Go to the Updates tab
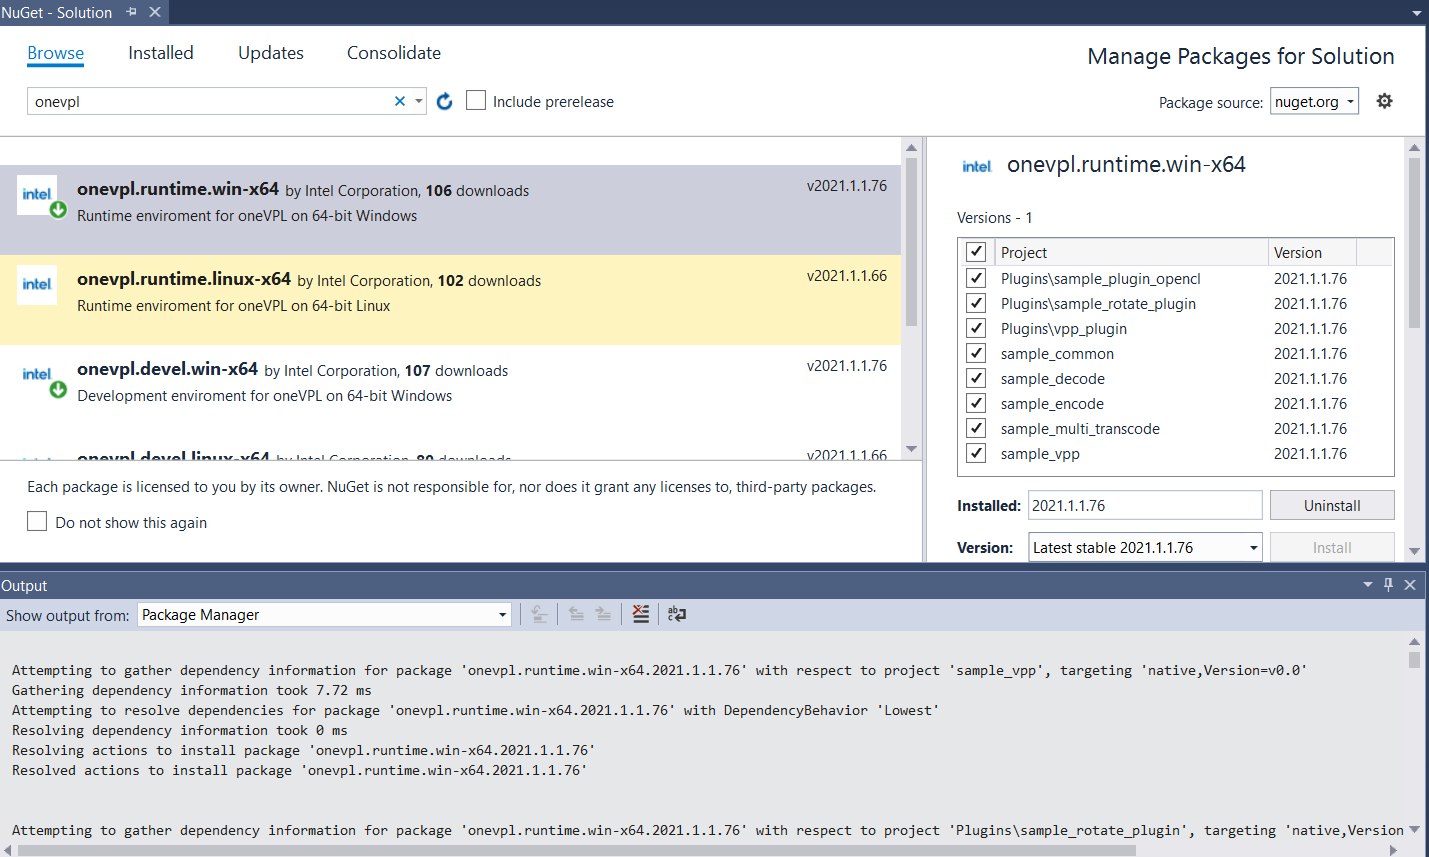Image resolution: width=1429 pixels, height=857 pixels. point(270,53)
